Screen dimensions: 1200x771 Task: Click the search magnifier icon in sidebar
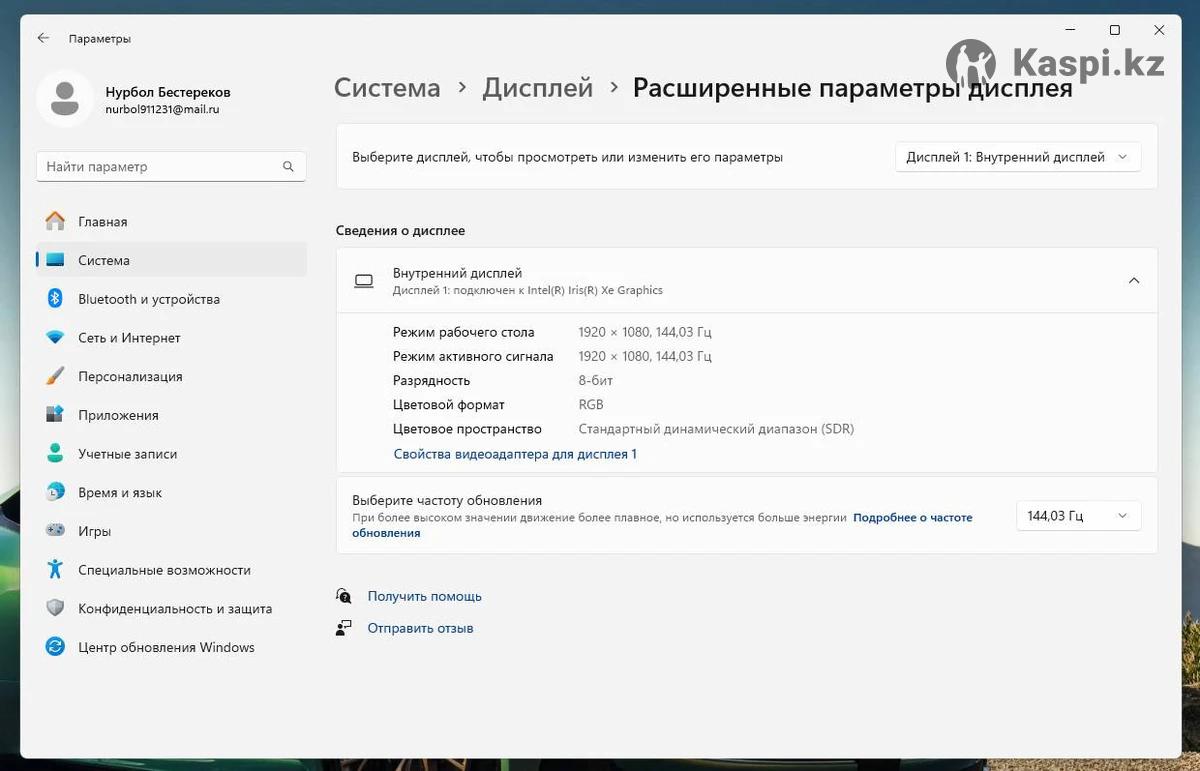288,167
